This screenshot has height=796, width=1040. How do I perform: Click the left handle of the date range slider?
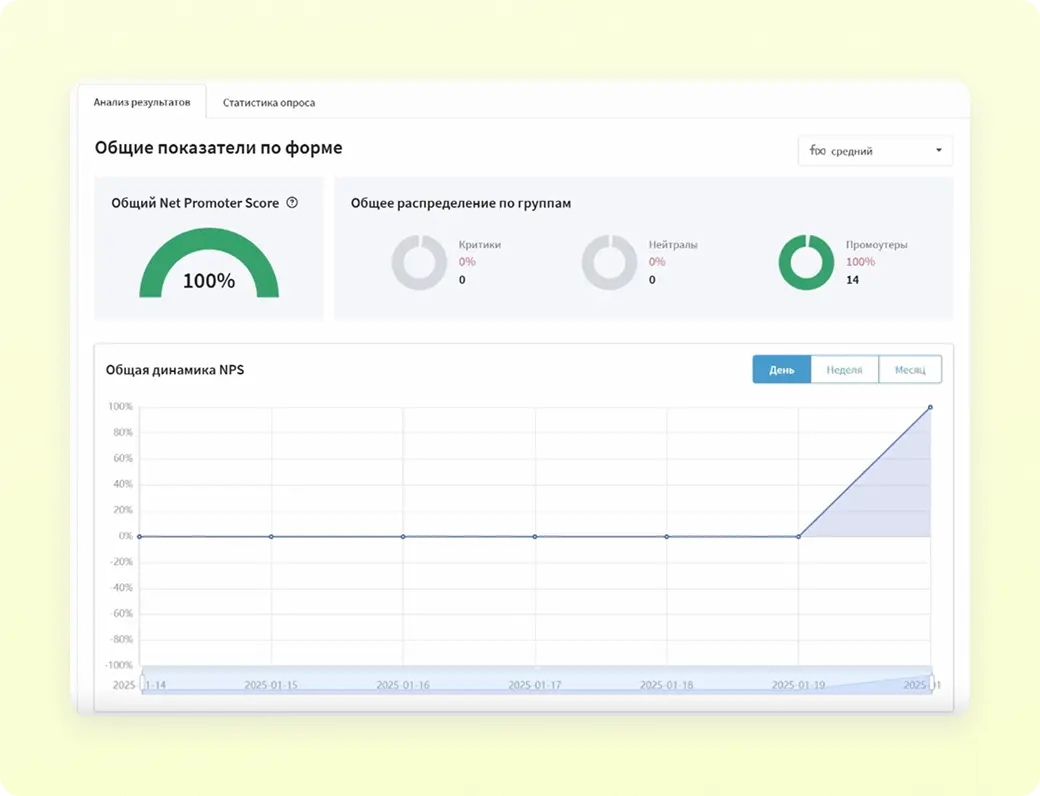pyautogui.click(x=142, y=684)
